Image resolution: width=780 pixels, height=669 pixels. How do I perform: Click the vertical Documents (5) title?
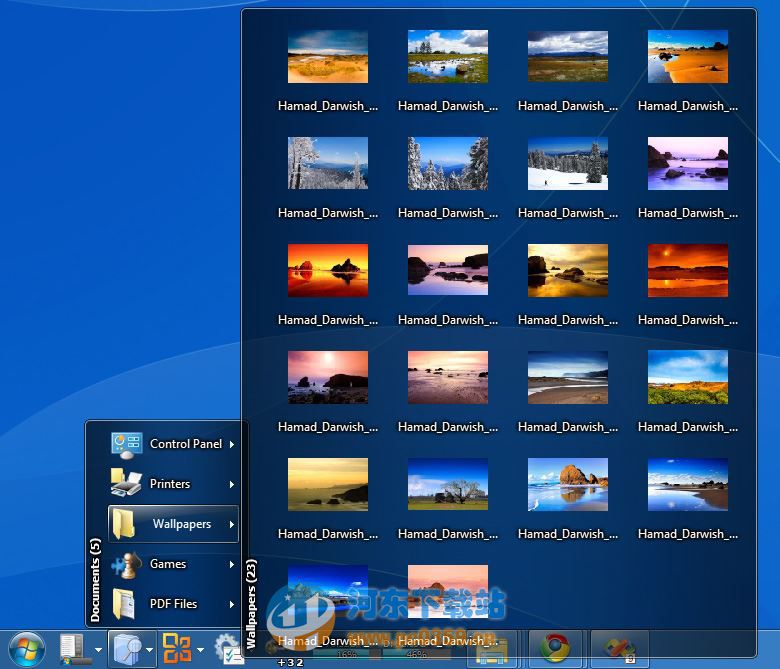point(95,580)
